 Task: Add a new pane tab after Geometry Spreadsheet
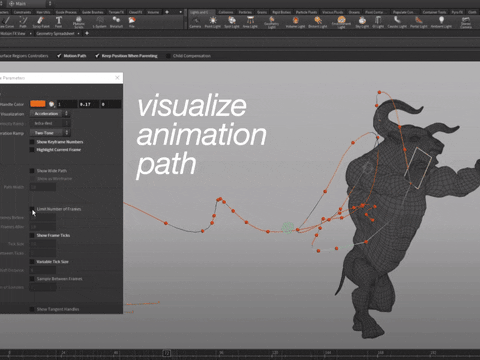87,33
